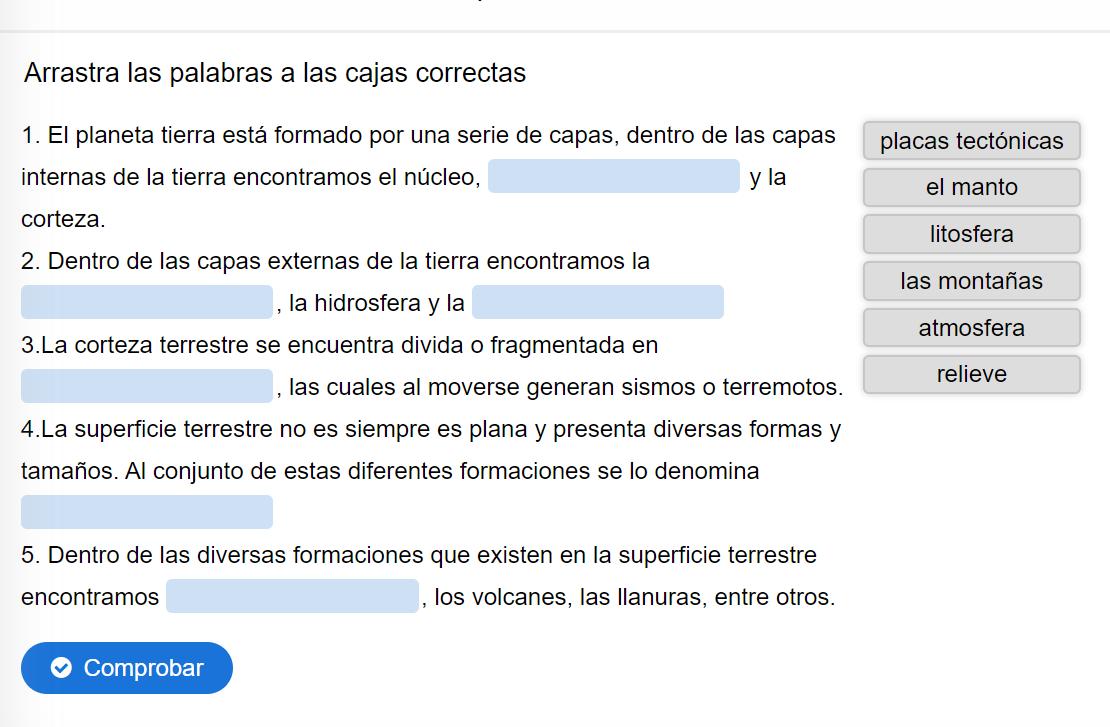The height and width of the screenshot is (727, 1110).
Task: Click the "relieve" word tile
Action: [971, 374]
